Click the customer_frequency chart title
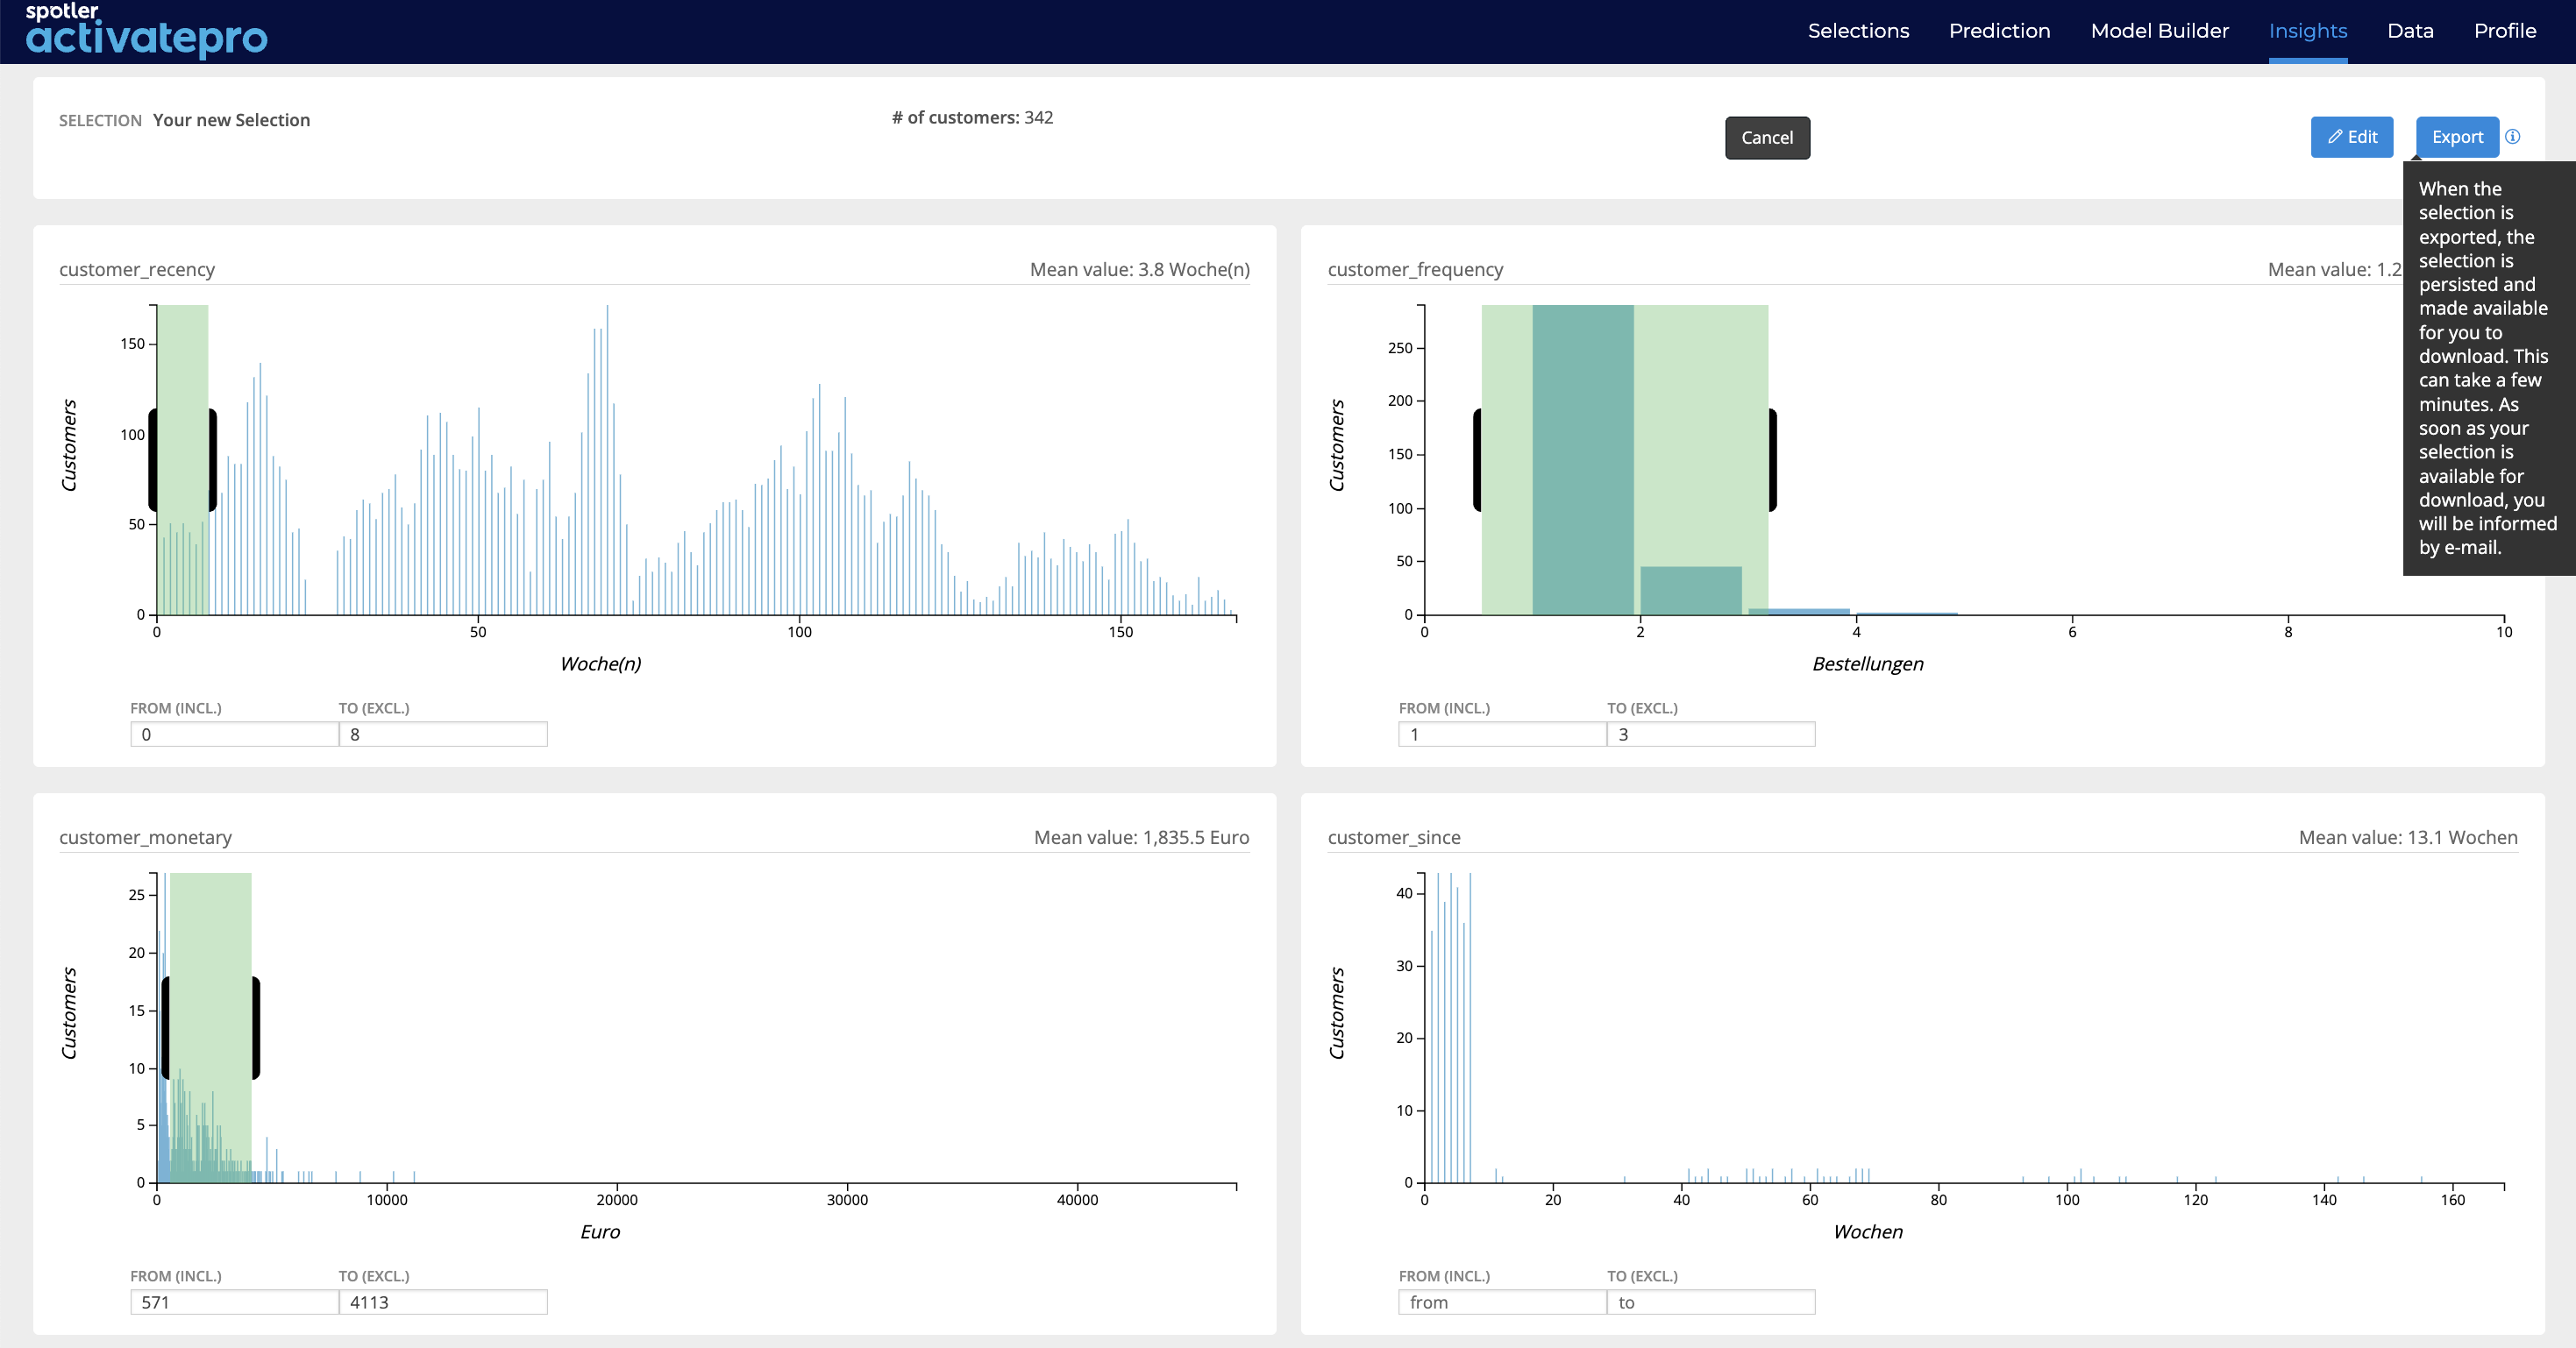Viewport: 2576px width, 1348px height. [x=1415, y=269]
